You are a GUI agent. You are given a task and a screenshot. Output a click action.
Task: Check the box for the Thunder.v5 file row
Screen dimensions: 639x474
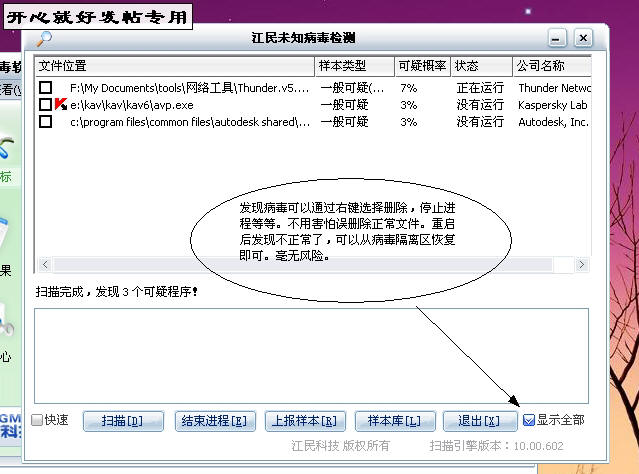click(x=46, y=88)
